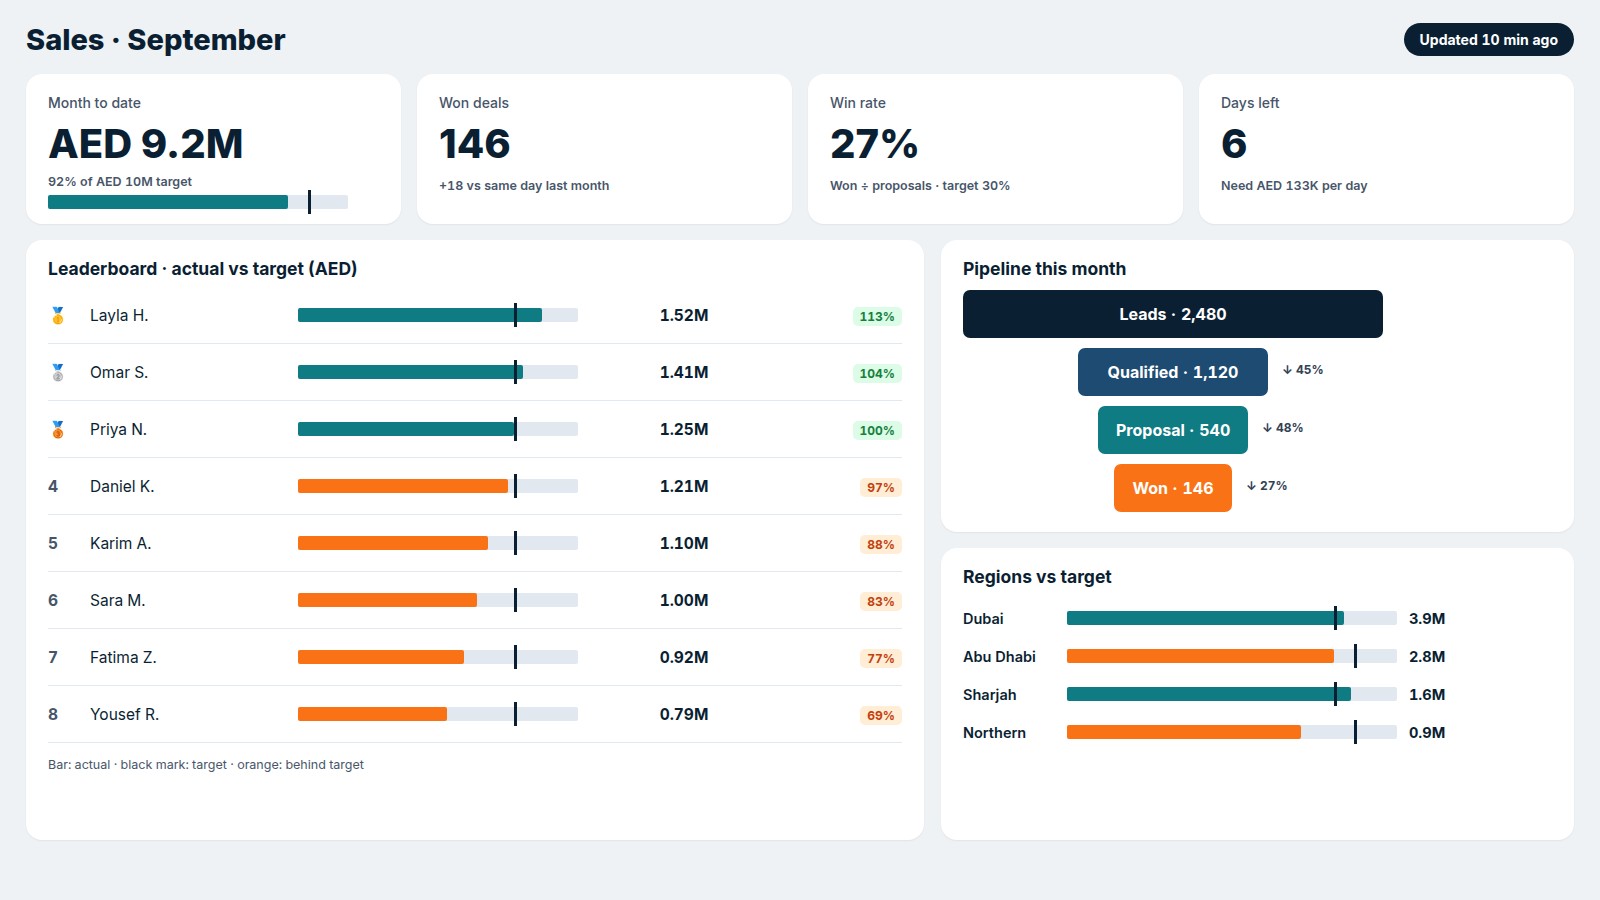This screenshot has width=1600, height=900.
Task: Click the silver medal icon beside Omar S.
Action: [58, 373]
